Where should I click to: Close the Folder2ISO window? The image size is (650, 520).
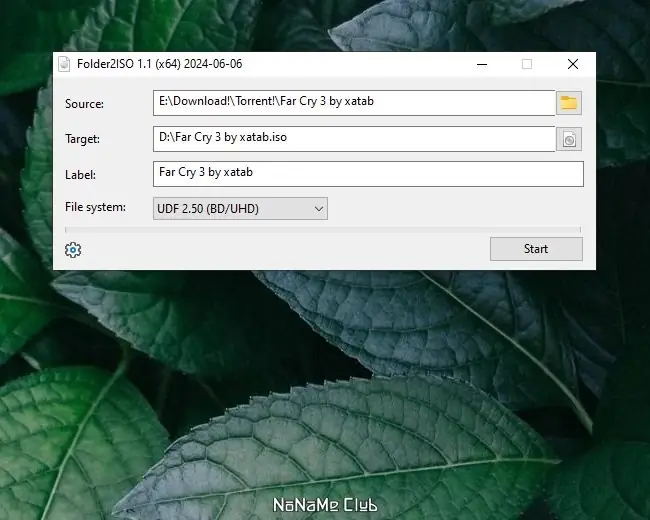[573, 64]
